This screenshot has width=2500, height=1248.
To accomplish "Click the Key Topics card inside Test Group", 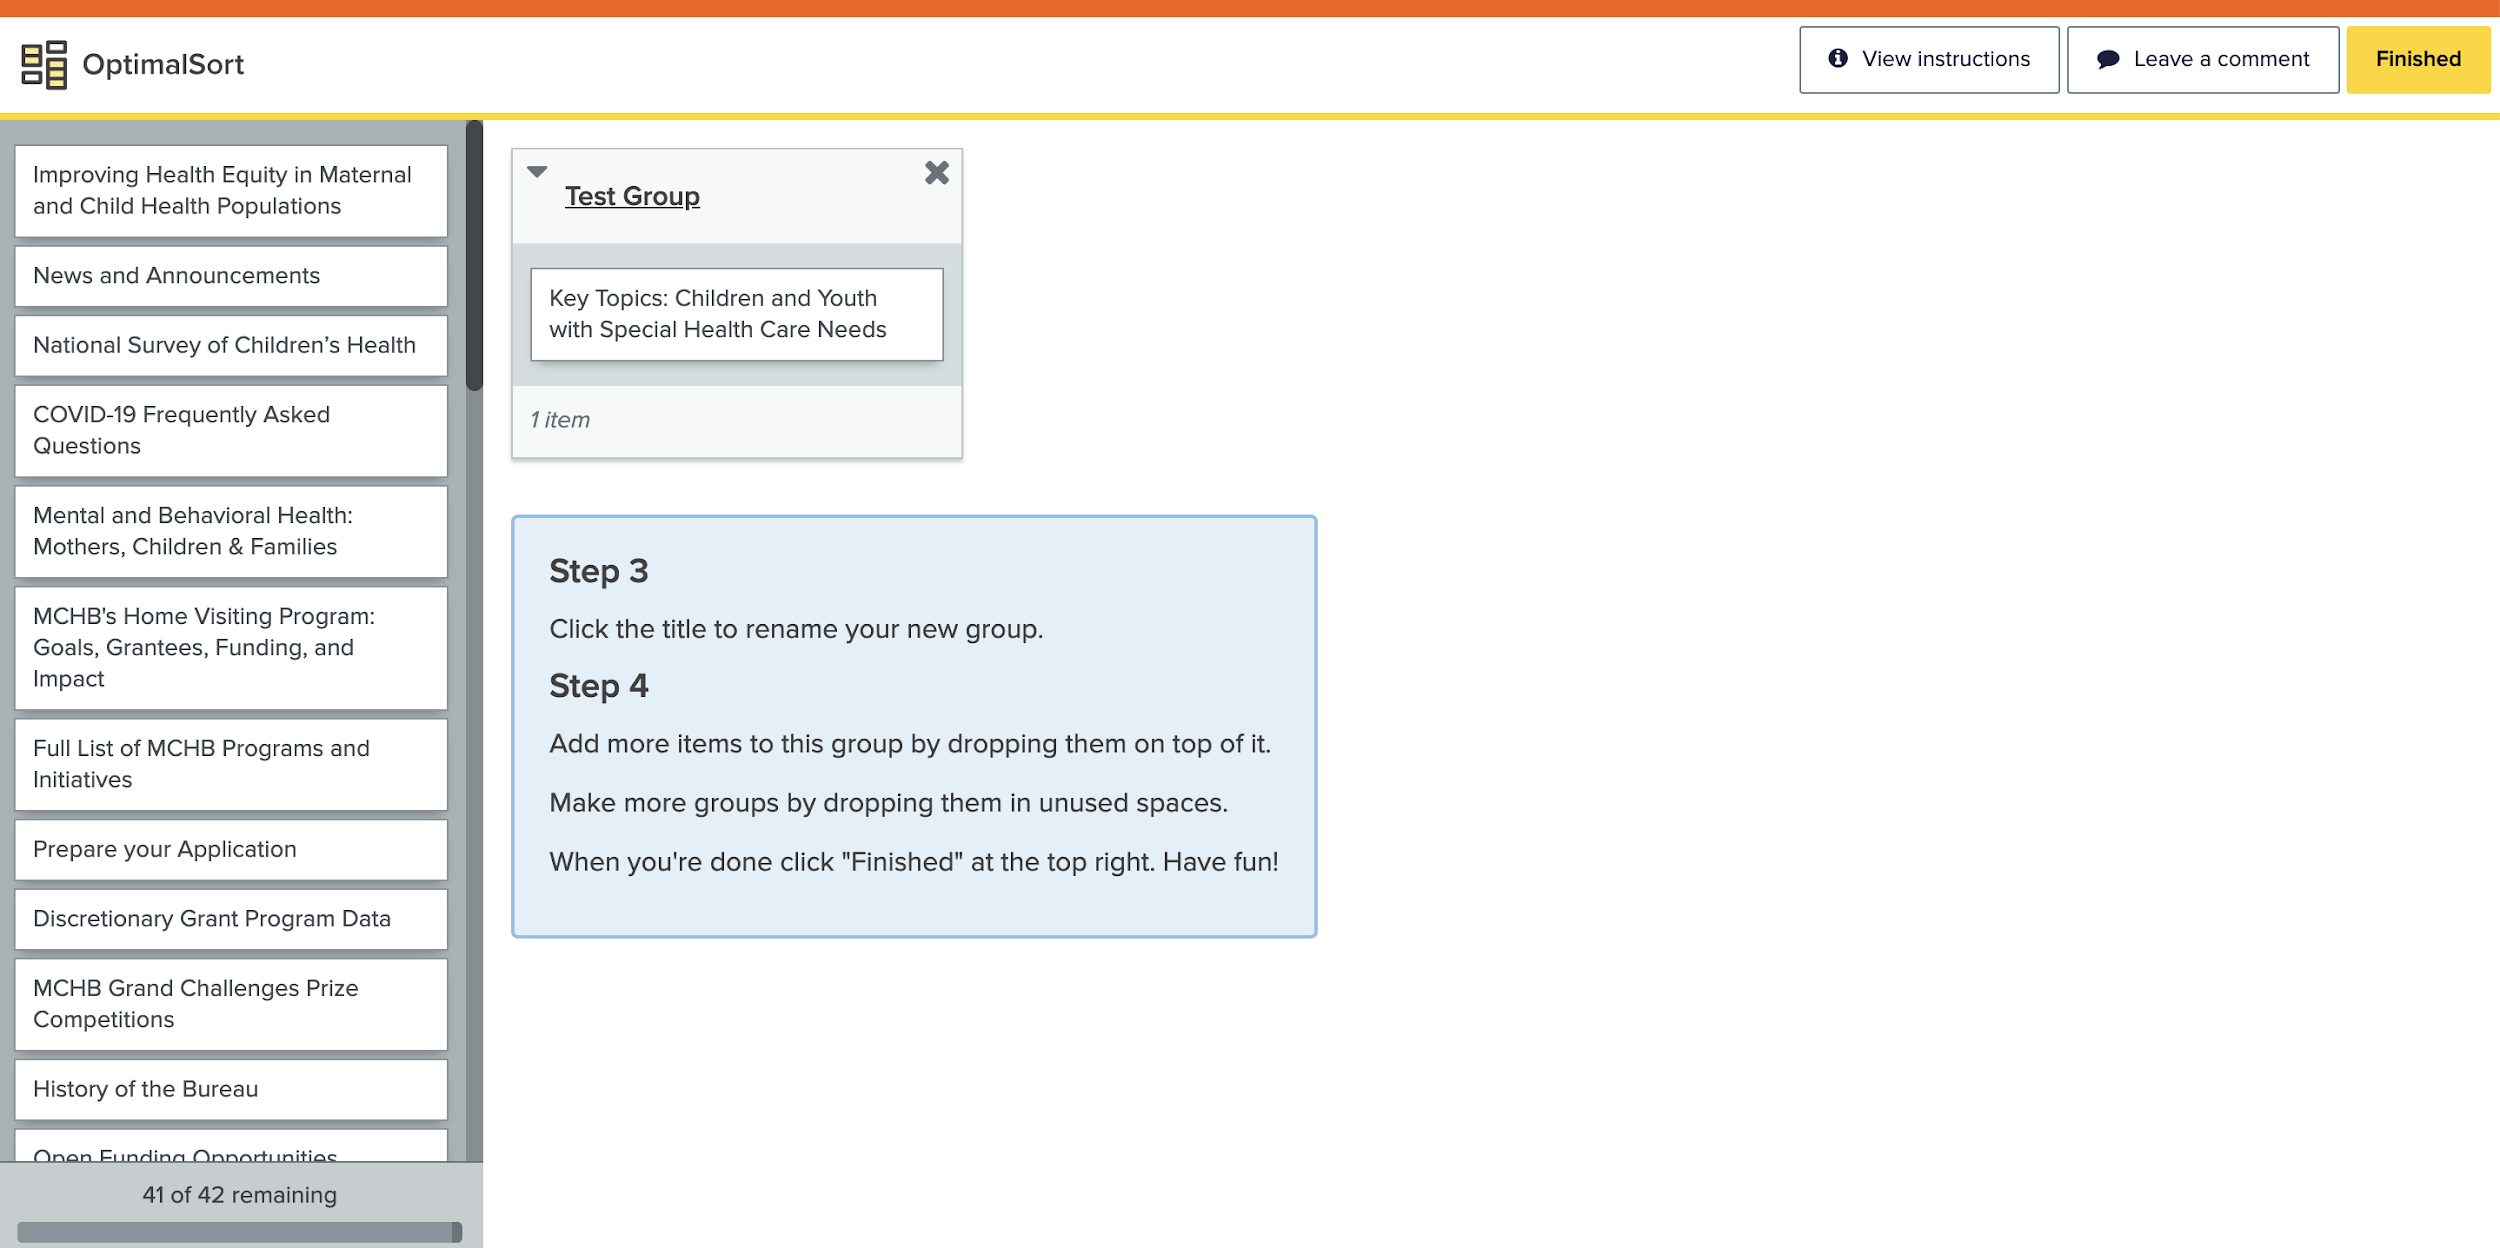I will (736, 314).
